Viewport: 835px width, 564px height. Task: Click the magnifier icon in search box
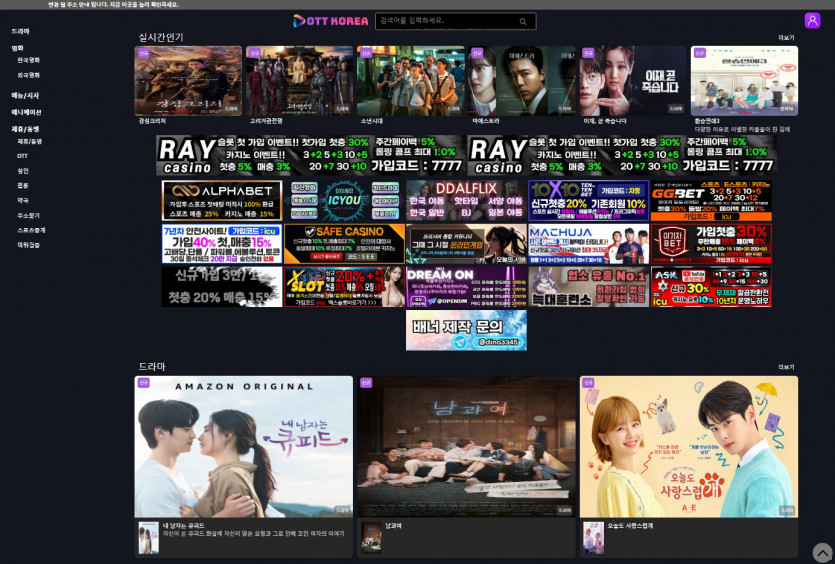point(522,21)
